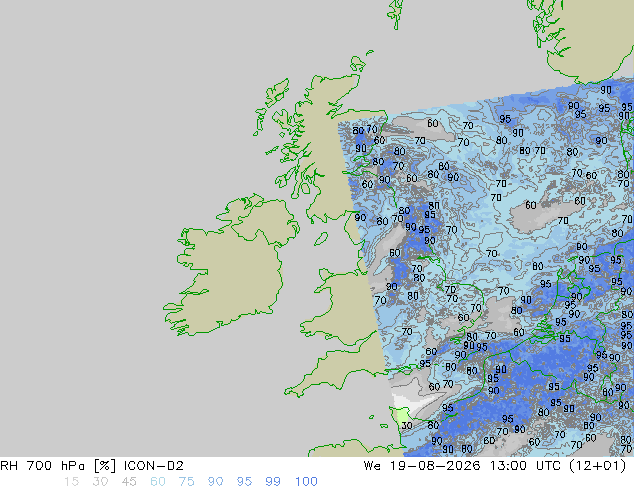The height and width of the screenshot is (490, 634).
Task: Click the legend value "75"
Action: [186, 482]
